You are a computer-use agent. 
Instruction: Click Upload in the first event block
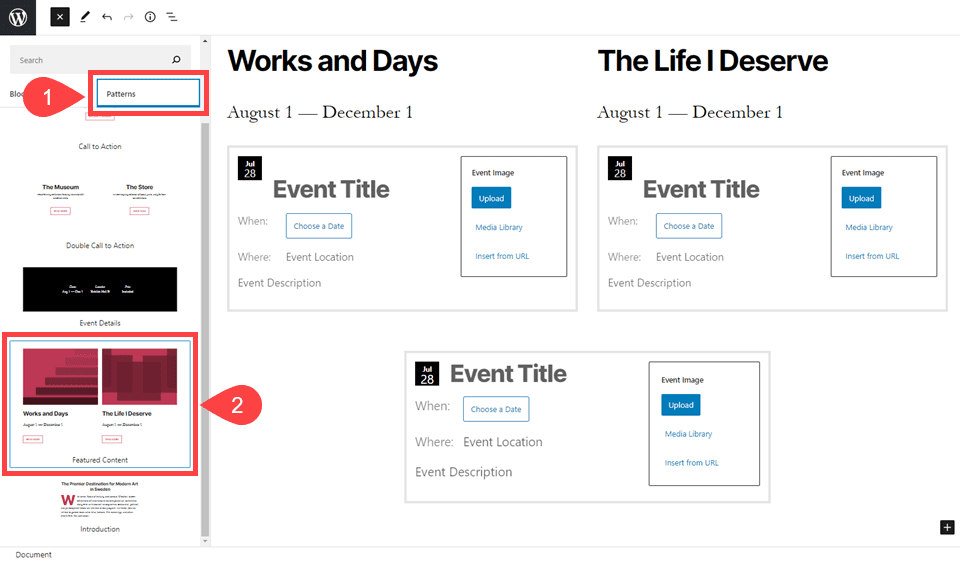click(x=491, y=198)
